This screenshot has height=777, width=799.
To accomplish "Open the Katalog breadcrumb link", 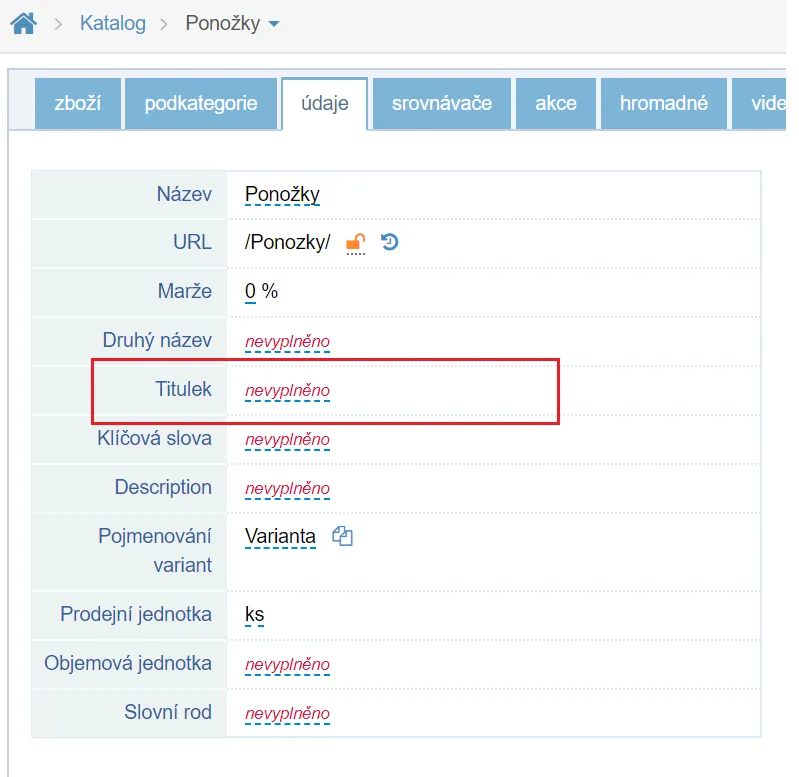I will tap(113, 23).
